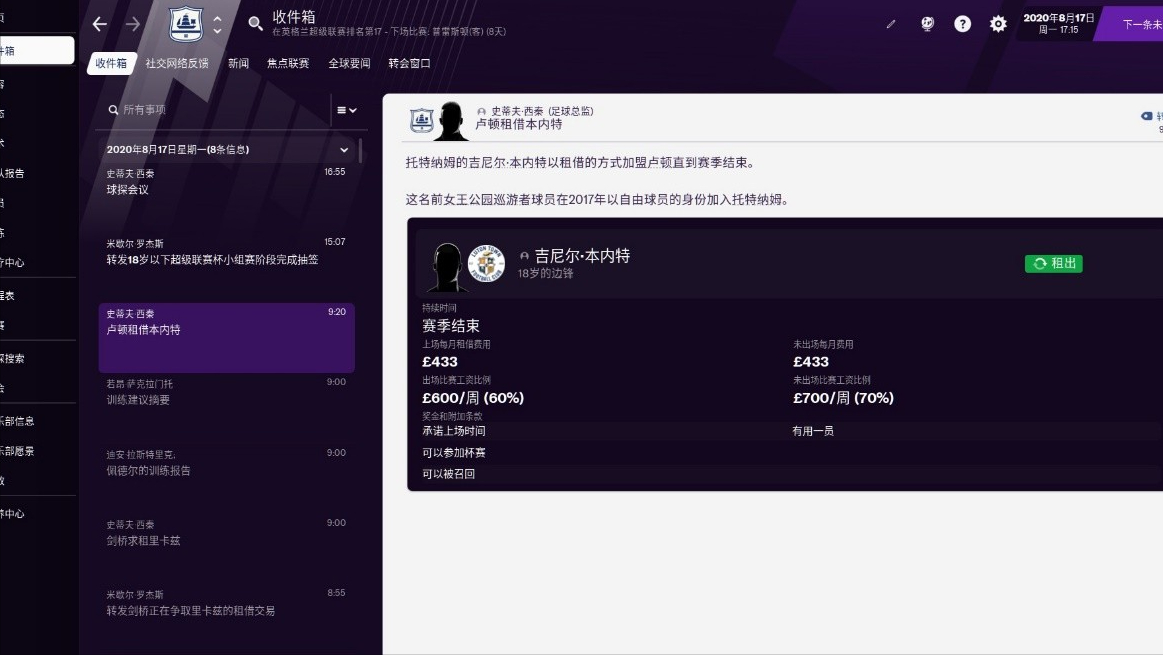Image resolution: width=1163 pixels, height=655 pixels.
Task: Switch to the 转会窗口 tab
Action: coord(409,63)
